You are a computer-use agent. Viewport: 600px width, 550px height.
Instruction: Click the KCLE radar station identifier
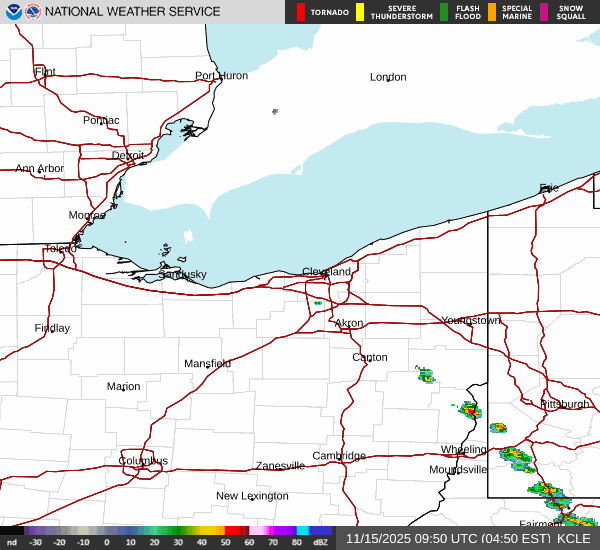point(573,538)
